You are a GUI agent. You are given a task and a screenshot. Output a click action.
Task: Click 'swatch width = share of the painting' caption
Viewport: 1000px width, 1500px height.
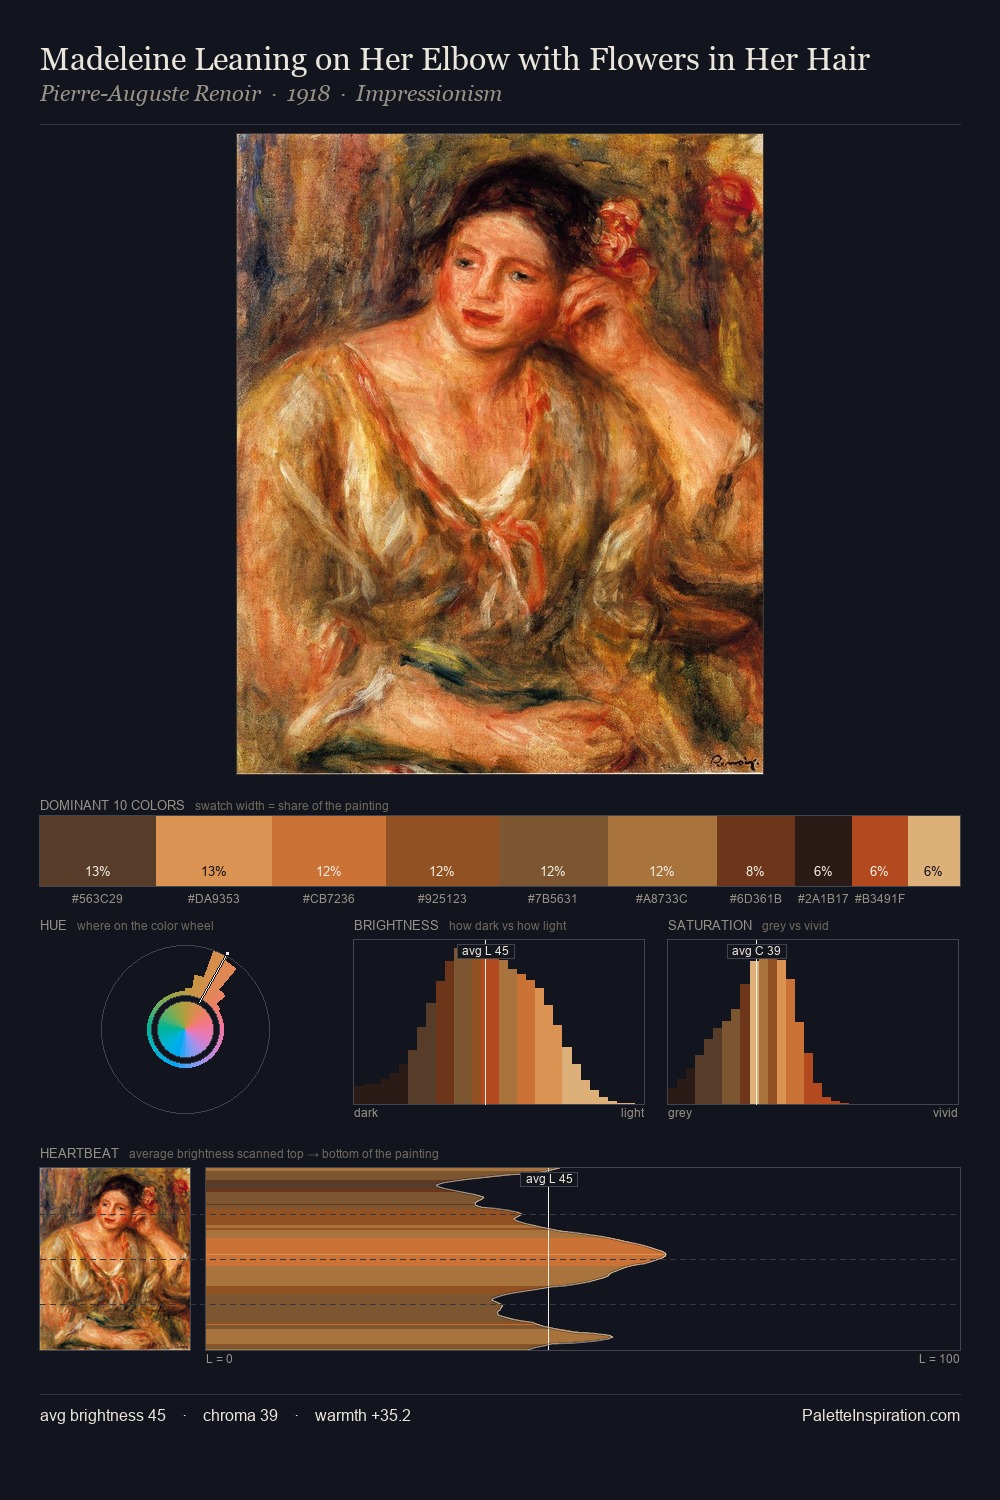click(292, 806)
